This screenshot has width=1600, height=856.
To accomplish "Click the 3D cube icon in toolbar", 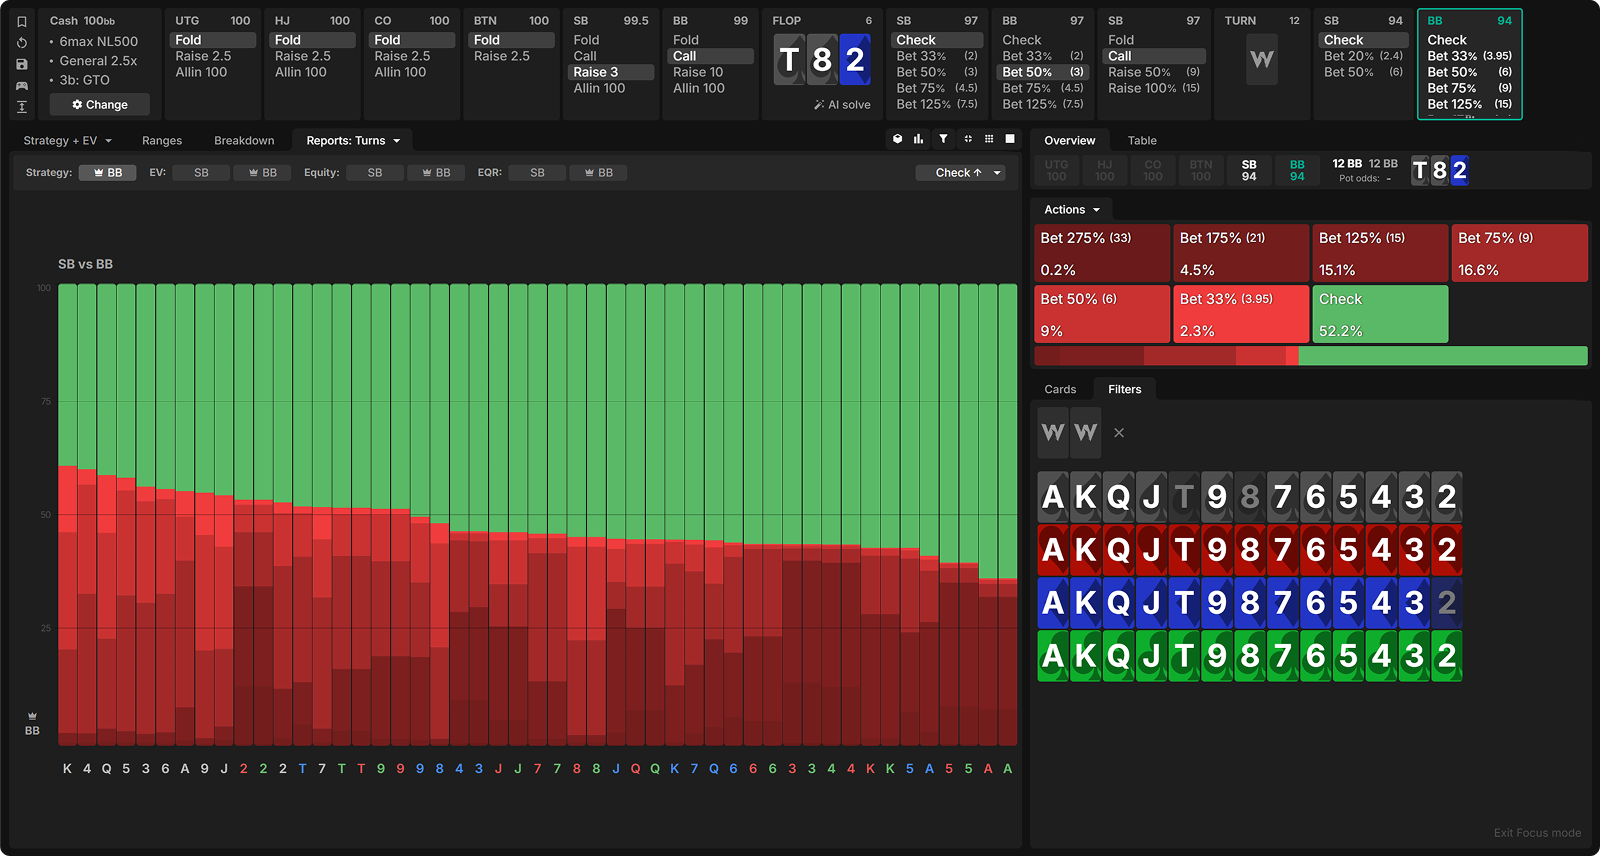I will point(897,139).
